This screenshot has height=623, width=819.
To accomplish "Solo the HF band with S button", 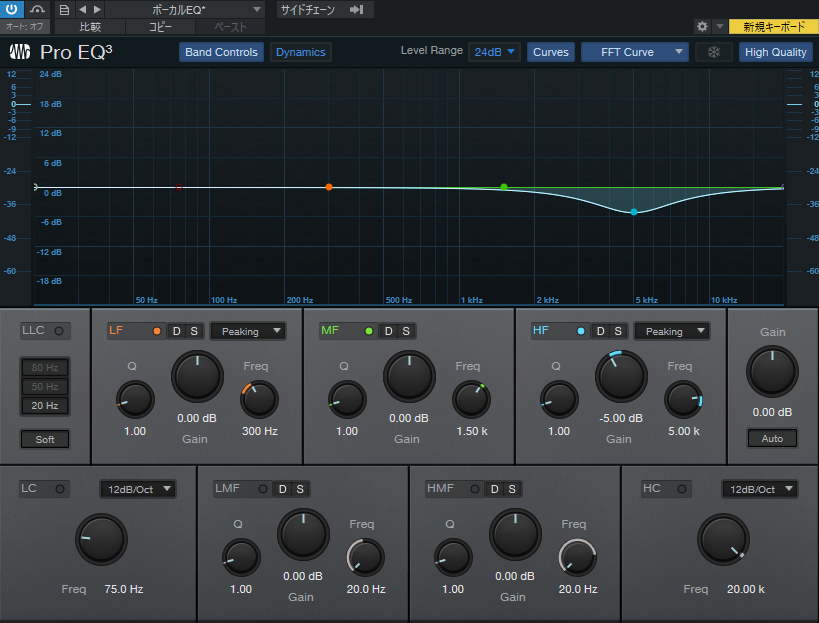I will click(x=618, y=331).
